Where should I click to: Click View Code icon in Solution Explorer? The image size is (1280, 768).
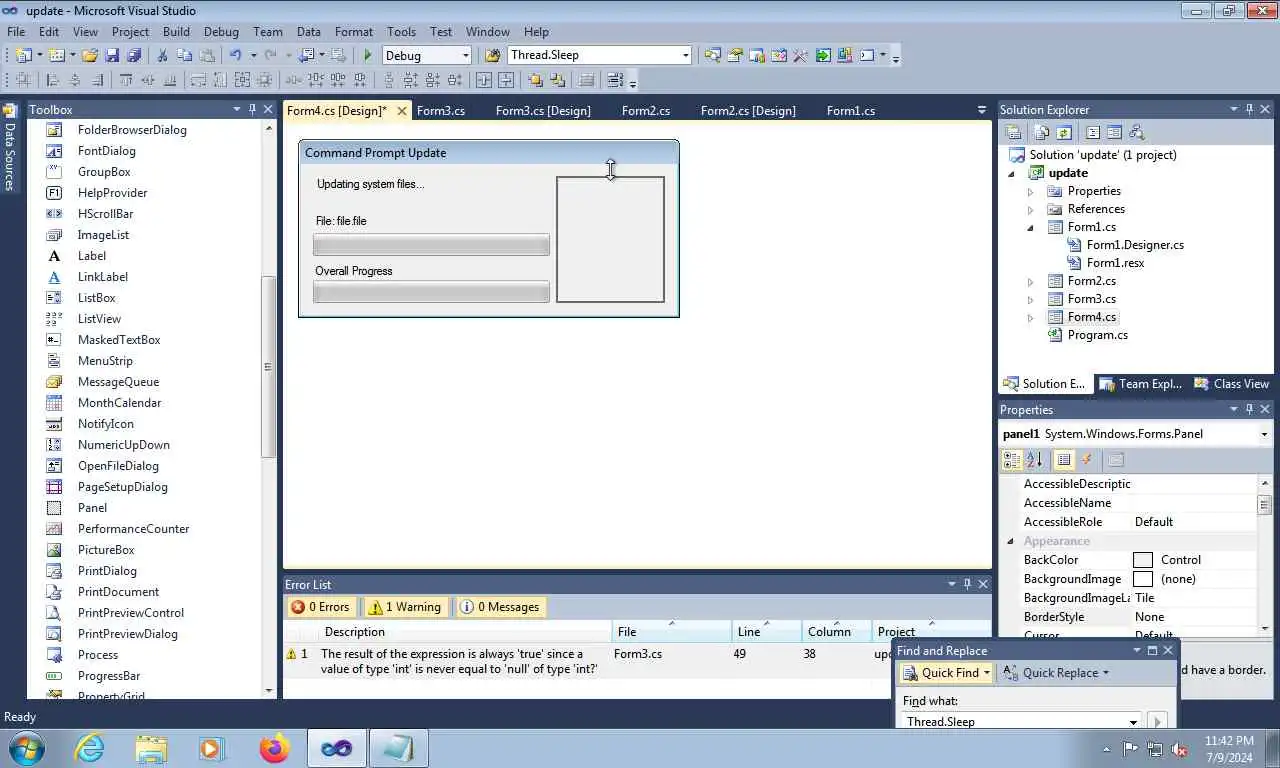click(1092, 132)
